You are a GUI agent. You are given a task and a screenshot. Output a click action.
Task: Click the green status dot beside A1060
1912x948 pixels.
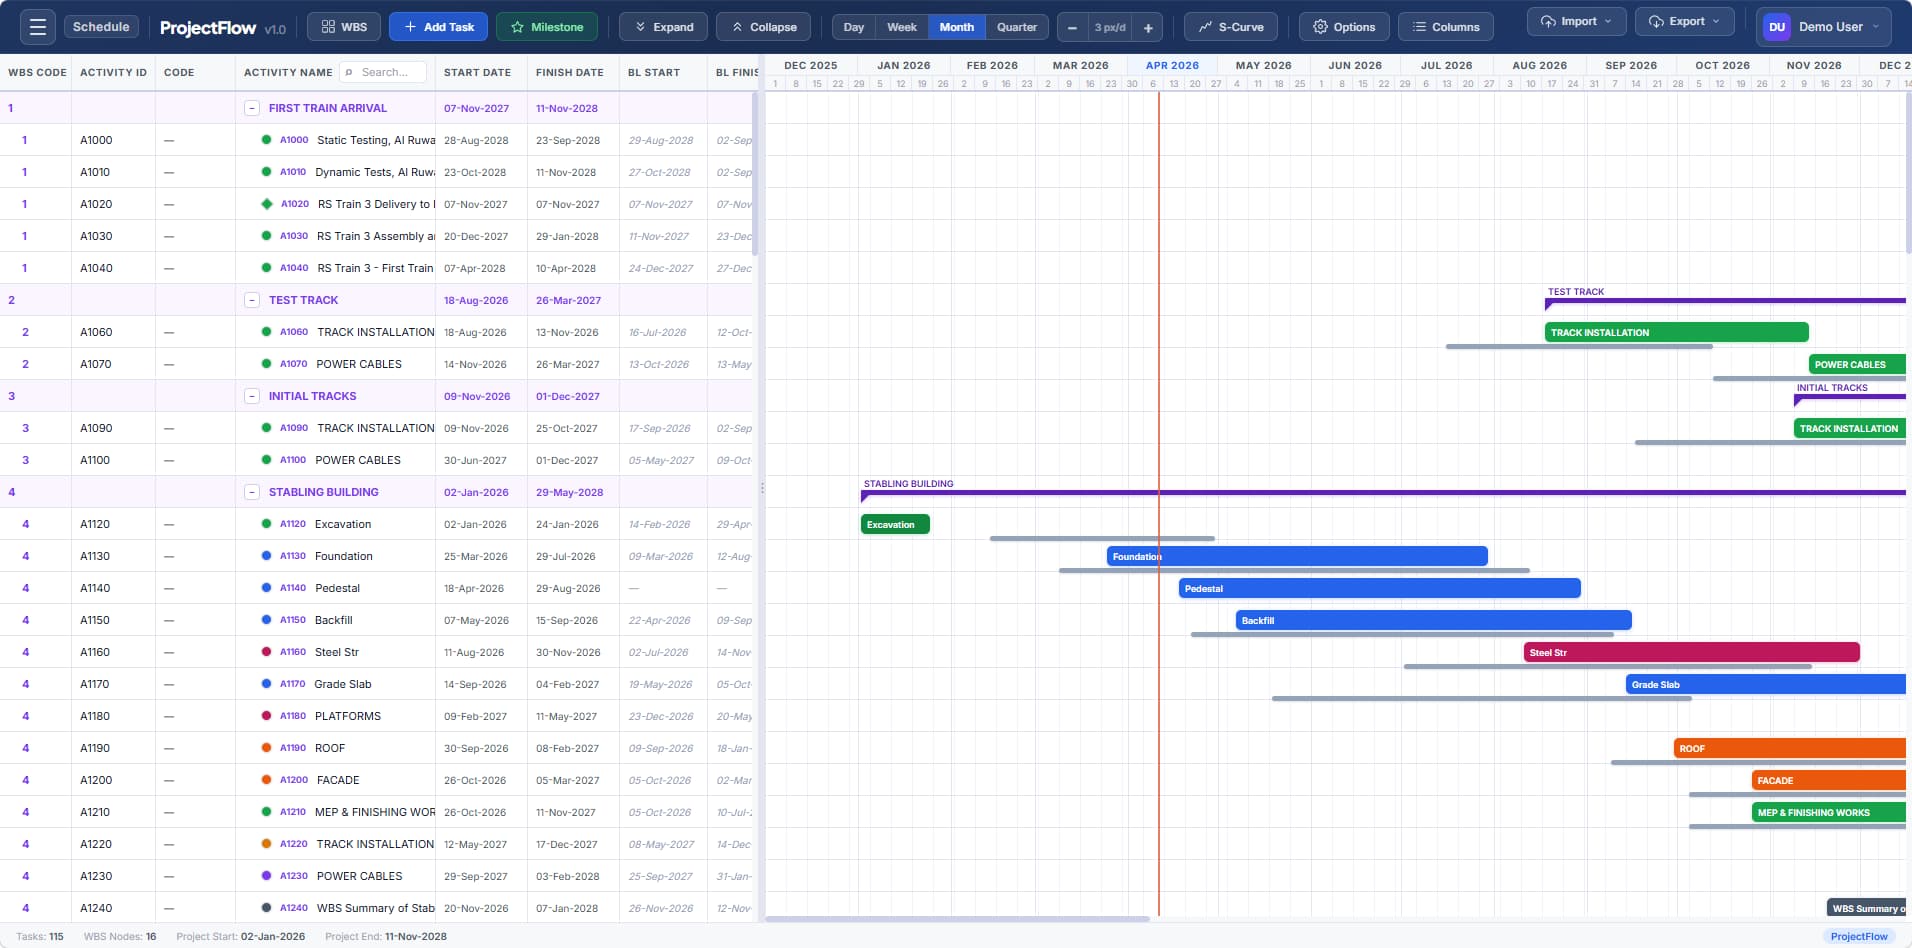pyautogui.click(x=265, y=331)
